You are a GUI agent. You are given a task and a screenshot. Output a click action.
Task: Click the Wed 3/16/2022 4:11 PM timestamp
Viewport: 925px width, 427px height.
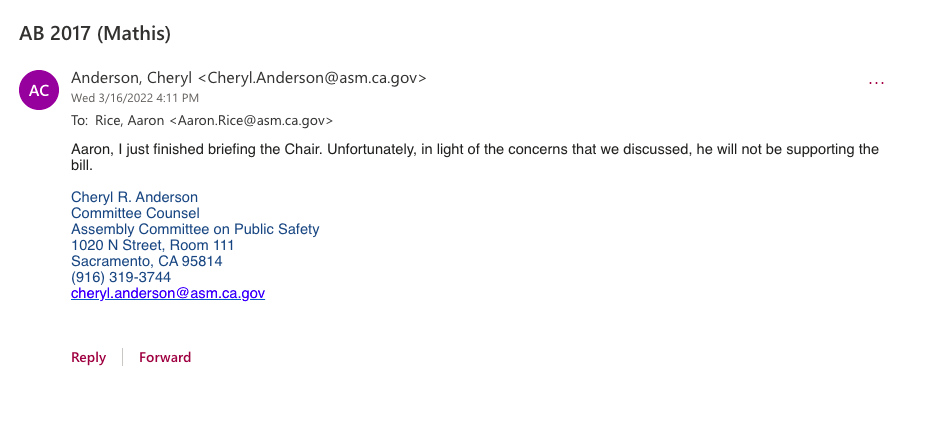click(135, 98)
